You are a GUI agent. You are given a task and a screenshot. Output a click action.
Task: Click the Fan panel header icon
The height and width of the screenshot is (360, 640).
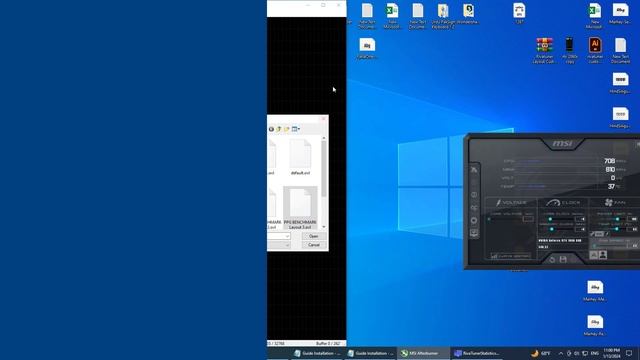[609, 202]
